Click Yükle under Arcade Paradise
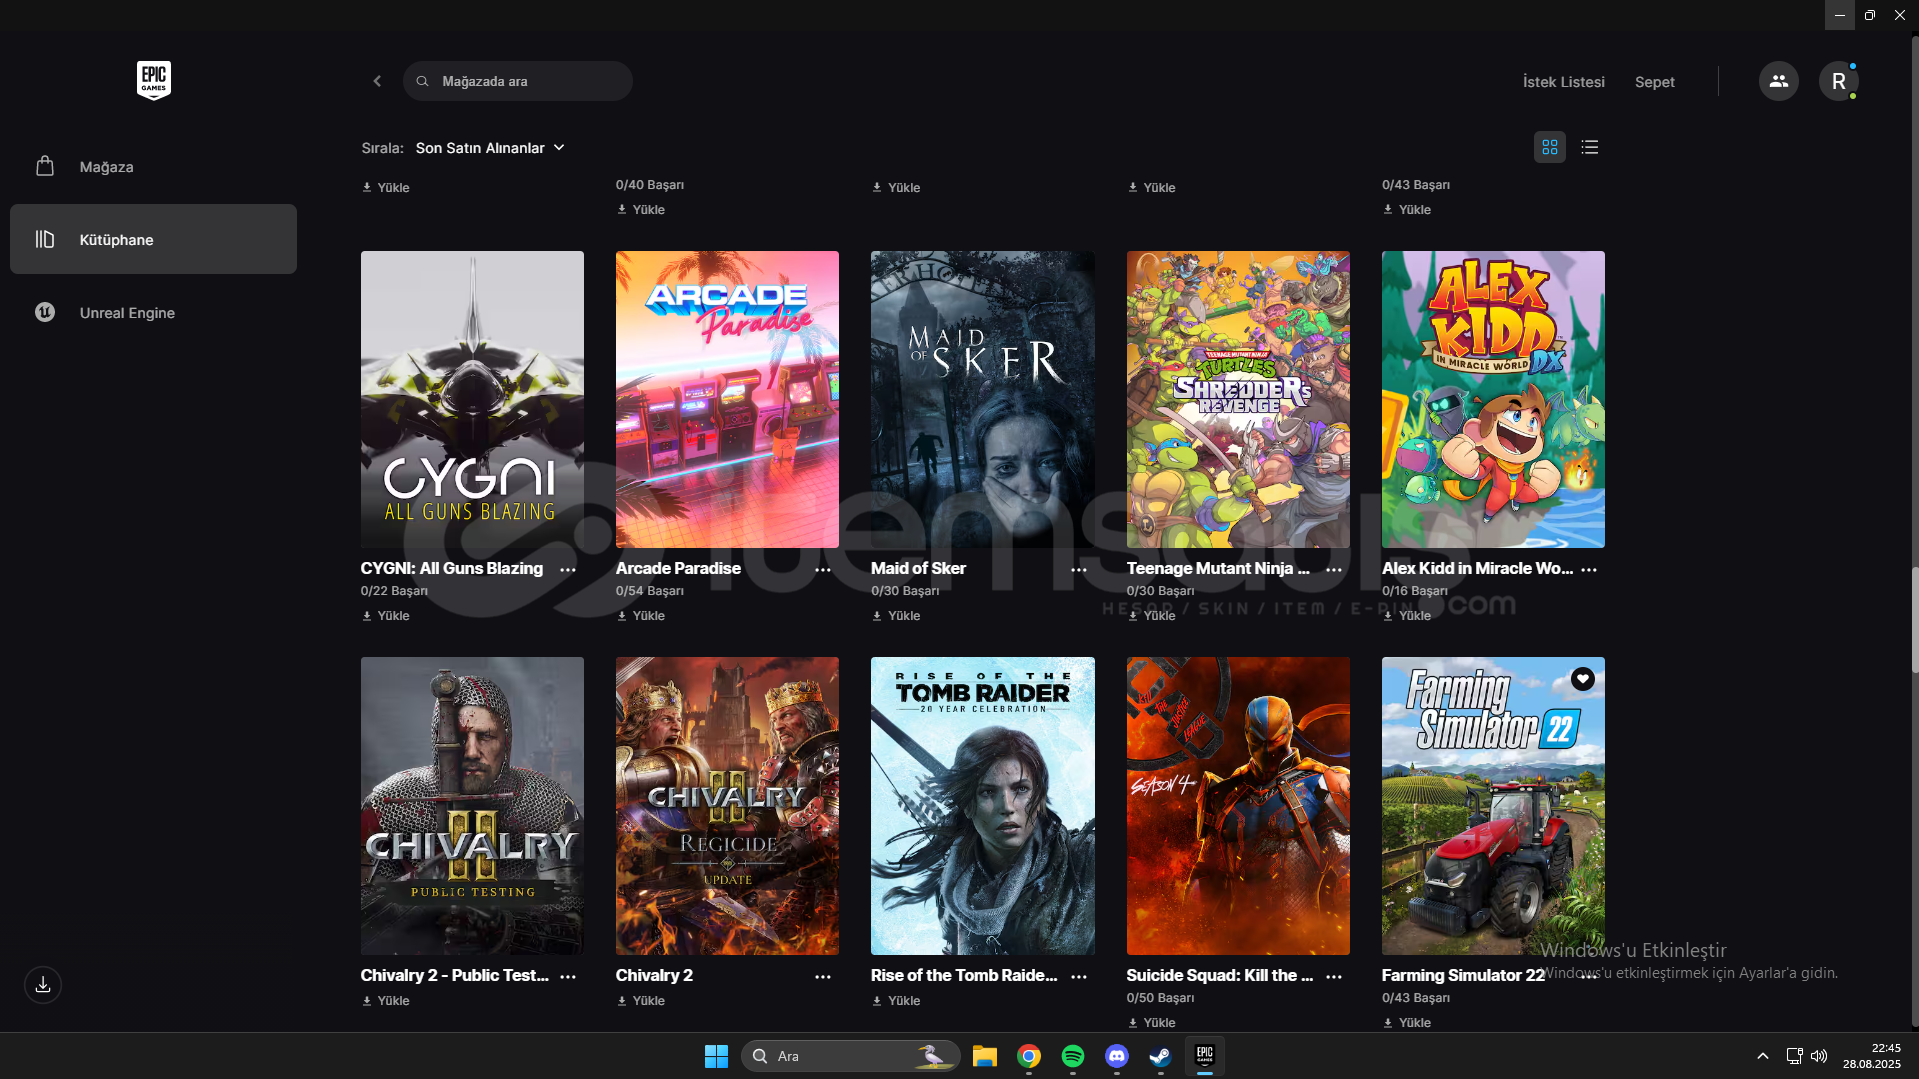The width and height of the screenshot is (1919, 1079). (641, 616)
